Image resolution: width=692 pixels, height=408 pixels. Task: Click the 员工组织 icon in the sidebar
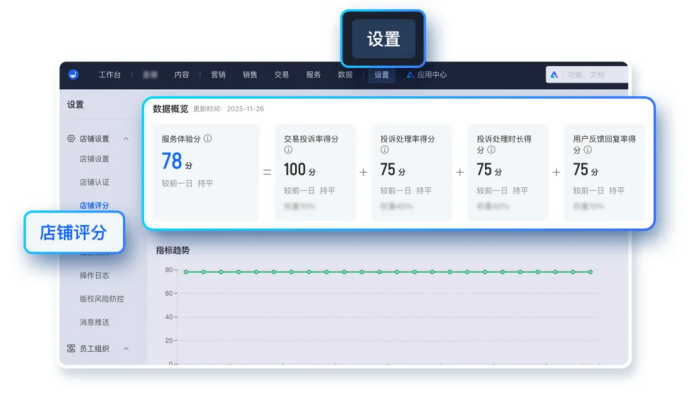coord(71,348)
